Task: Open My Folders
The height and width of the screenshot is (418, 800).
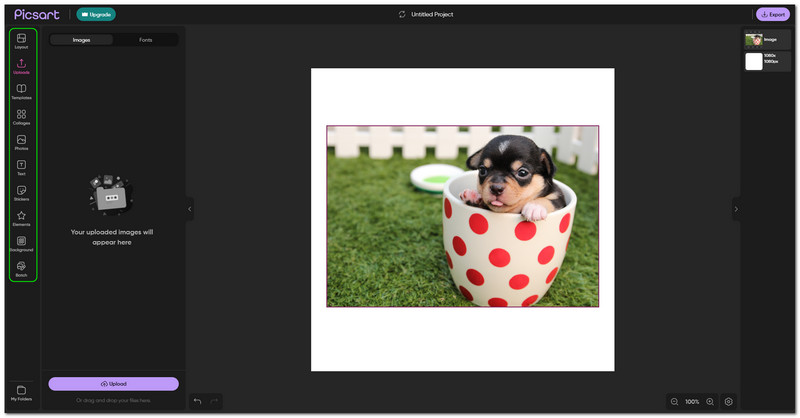Action: (21, 392)
